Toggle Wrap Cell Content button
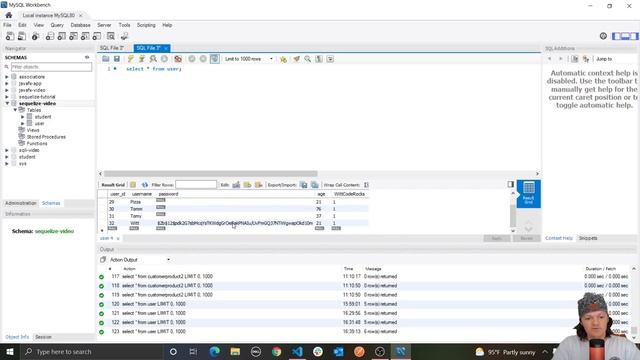 (x=366, y=185)
